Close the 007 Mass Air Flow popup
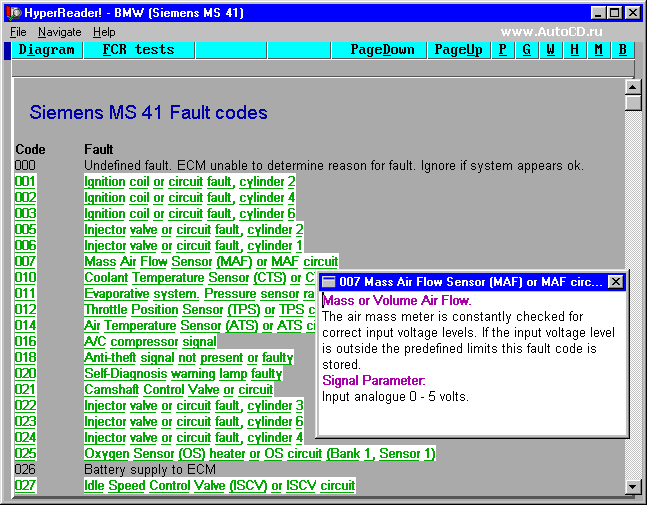 615,282
